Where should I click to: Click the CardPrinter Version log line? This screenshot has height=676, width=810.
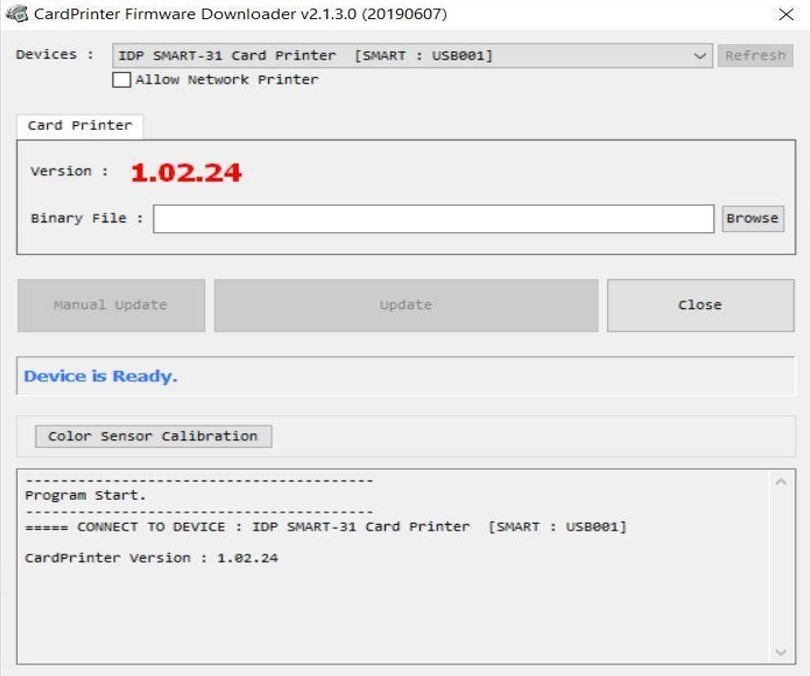151,558
